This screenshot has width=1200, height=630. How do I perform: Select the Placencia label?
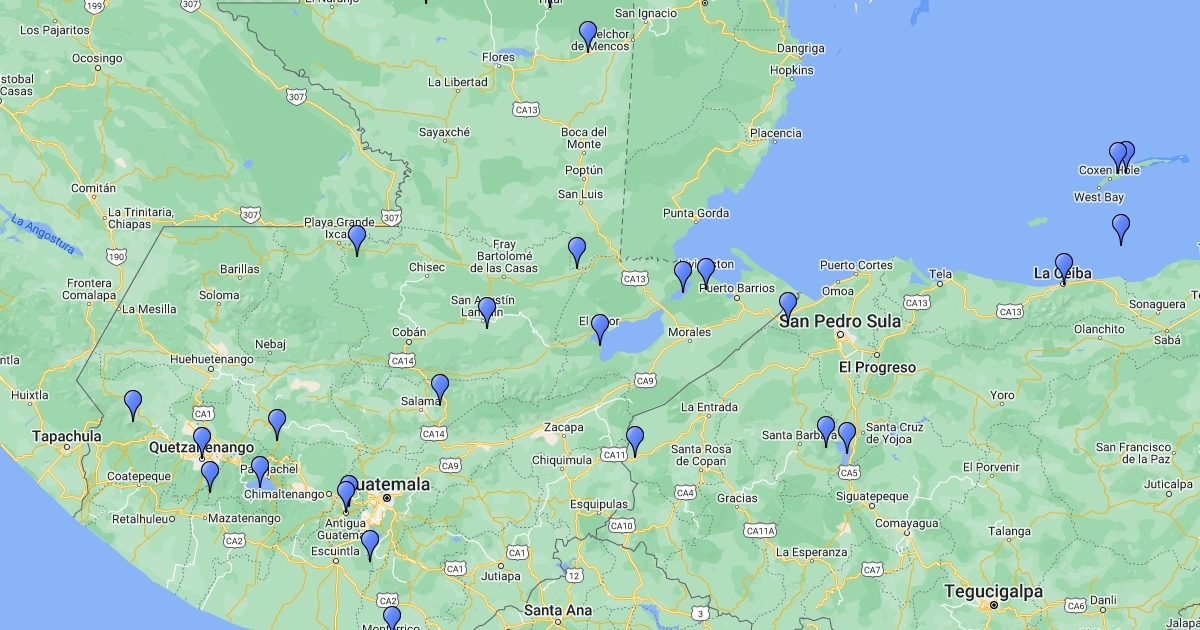point(775,133)
